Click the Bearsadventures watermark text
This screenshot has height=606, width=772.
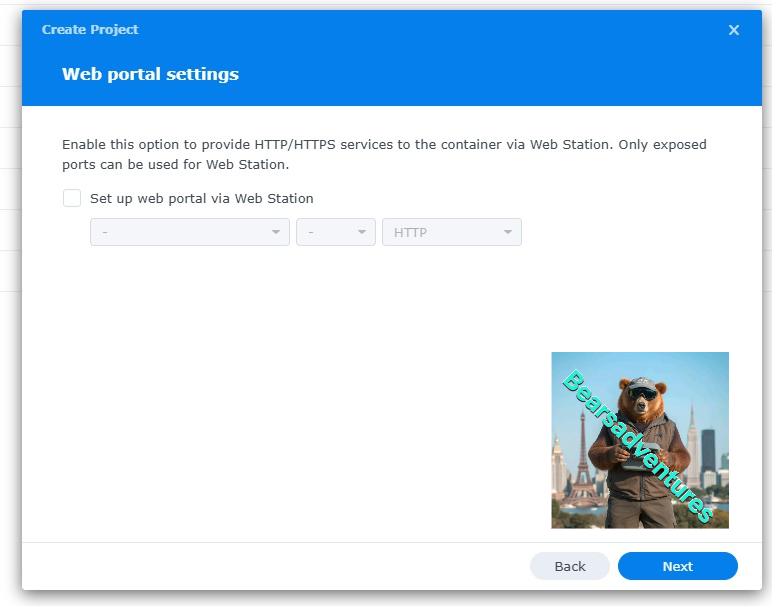[638, 446]
